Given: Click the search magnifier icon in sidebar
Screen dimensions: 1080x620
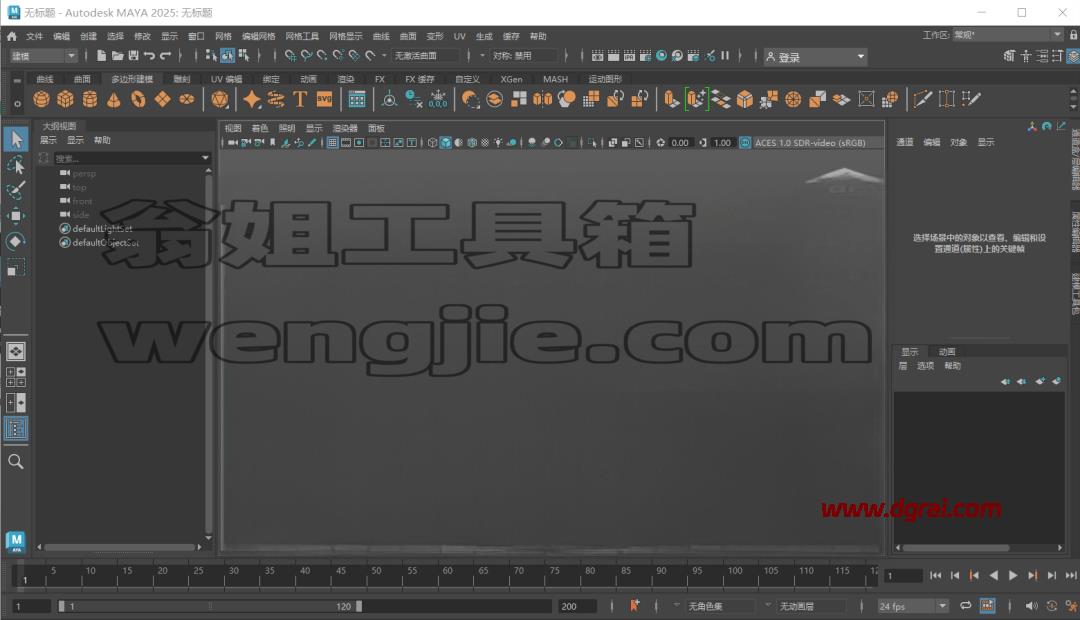Looking at the screenshot, I should coord(15,462).
